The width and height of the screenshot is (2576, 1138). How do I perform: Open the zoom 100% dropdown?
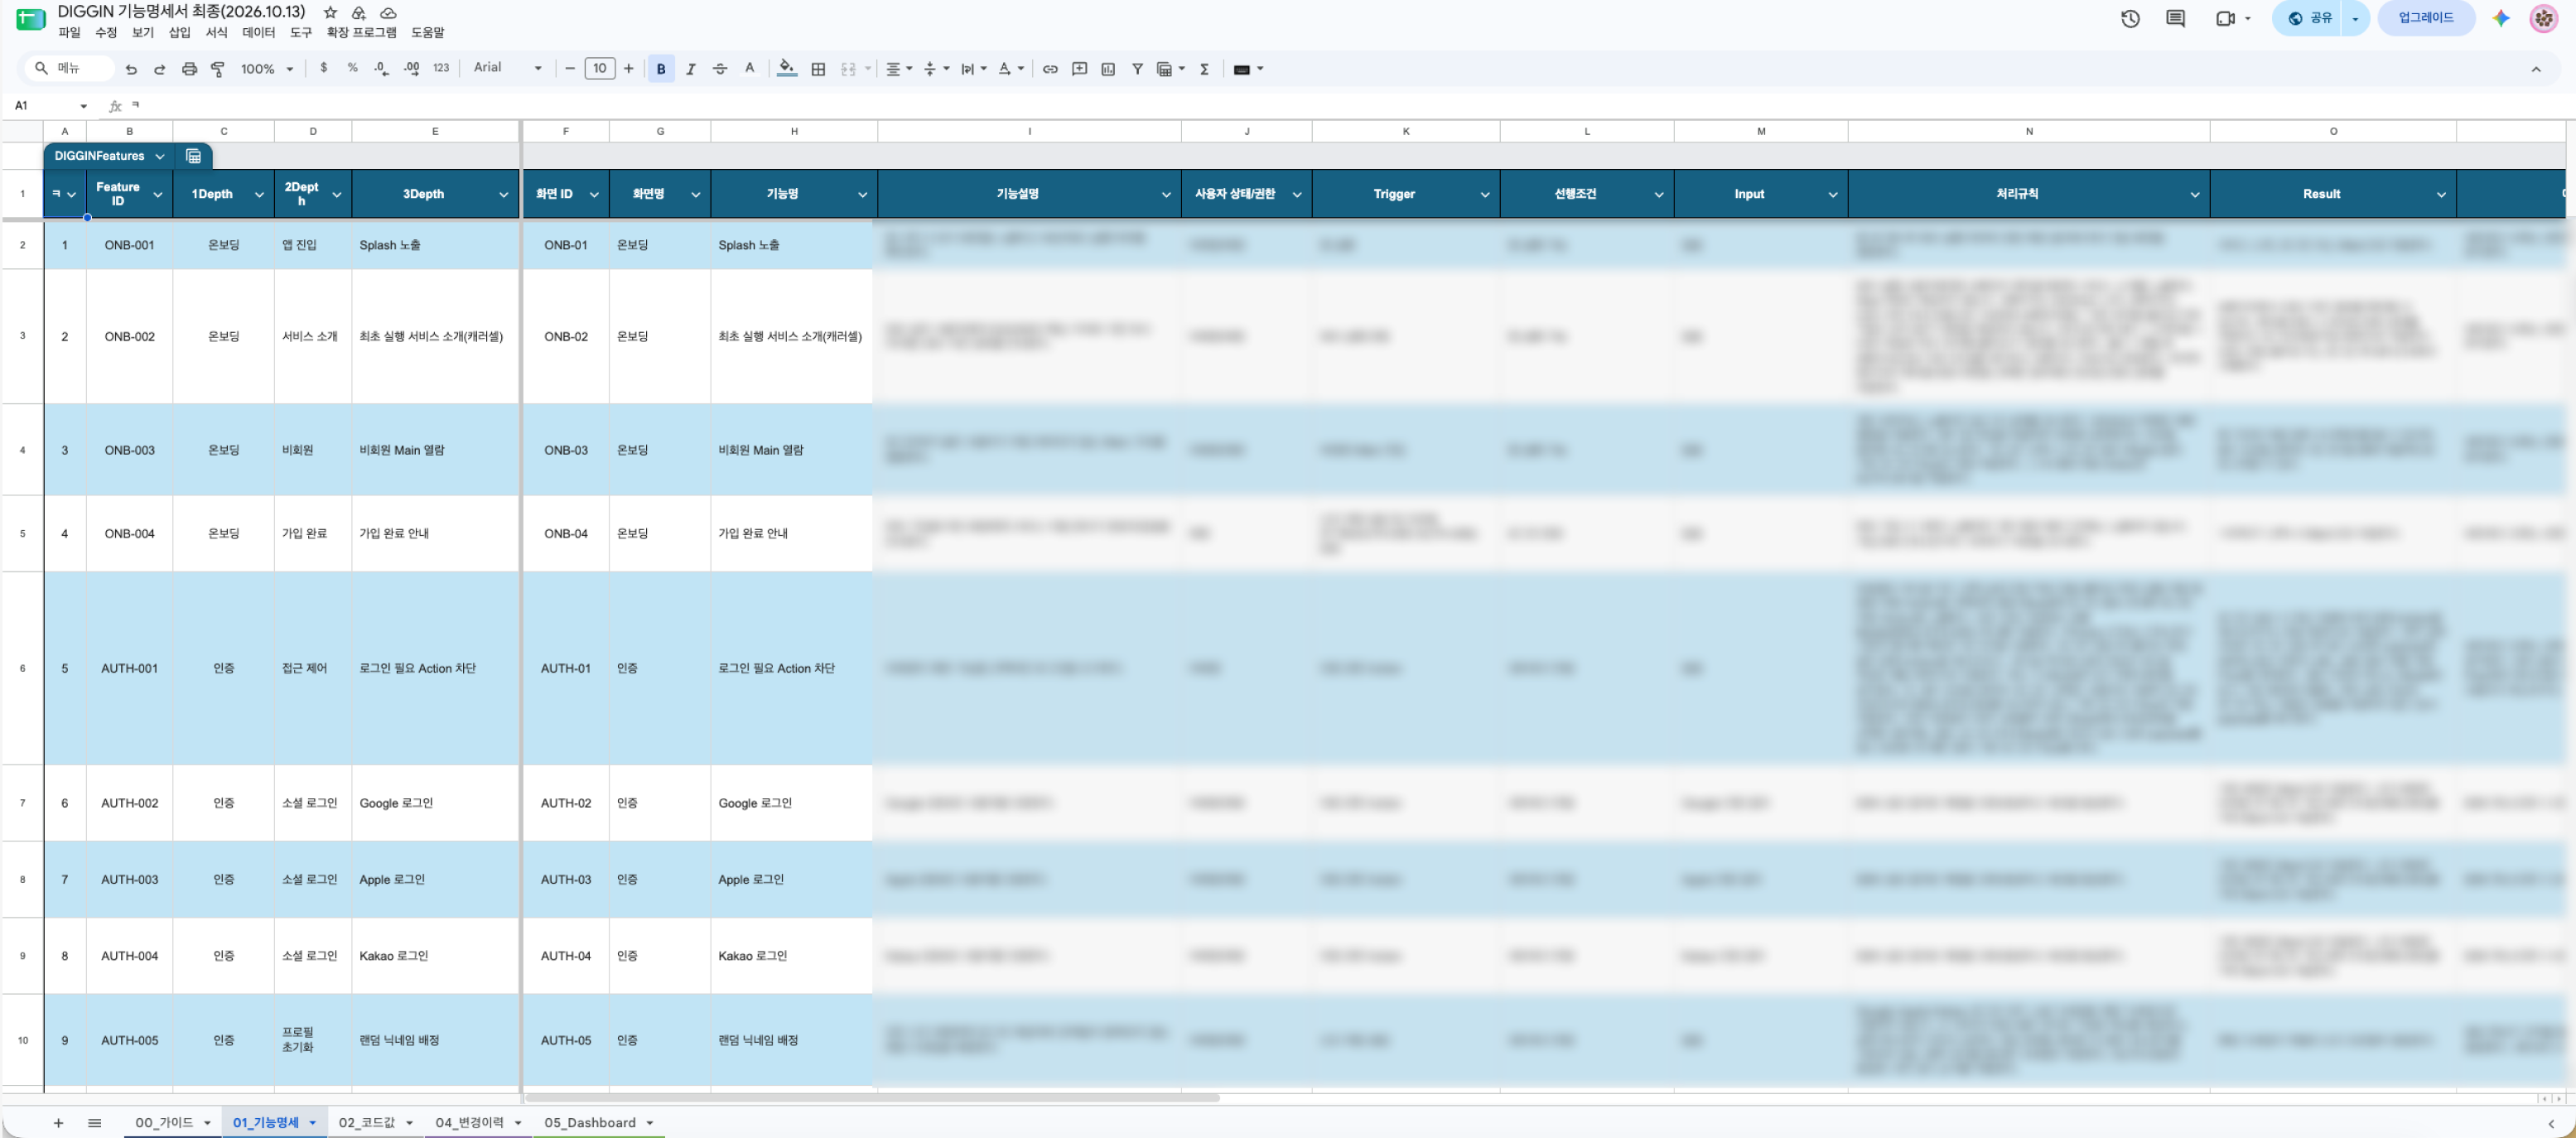point(267,69)
